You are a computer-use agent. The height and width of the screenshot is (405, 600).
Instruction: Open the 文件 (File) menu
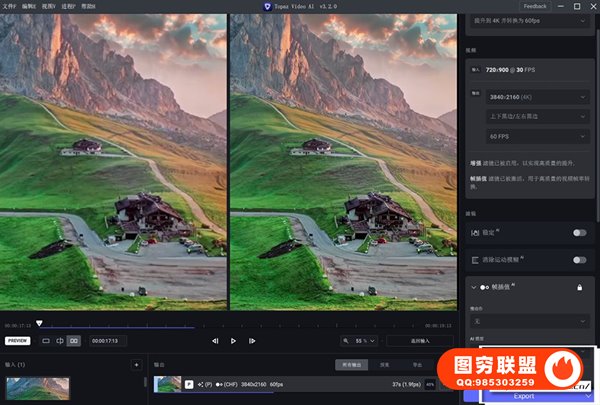pyautogui.click(x=9, y=6)
